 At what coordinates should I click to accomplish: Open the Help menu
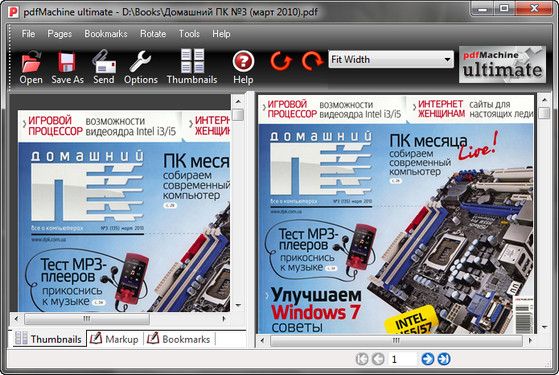click(221, 34)
